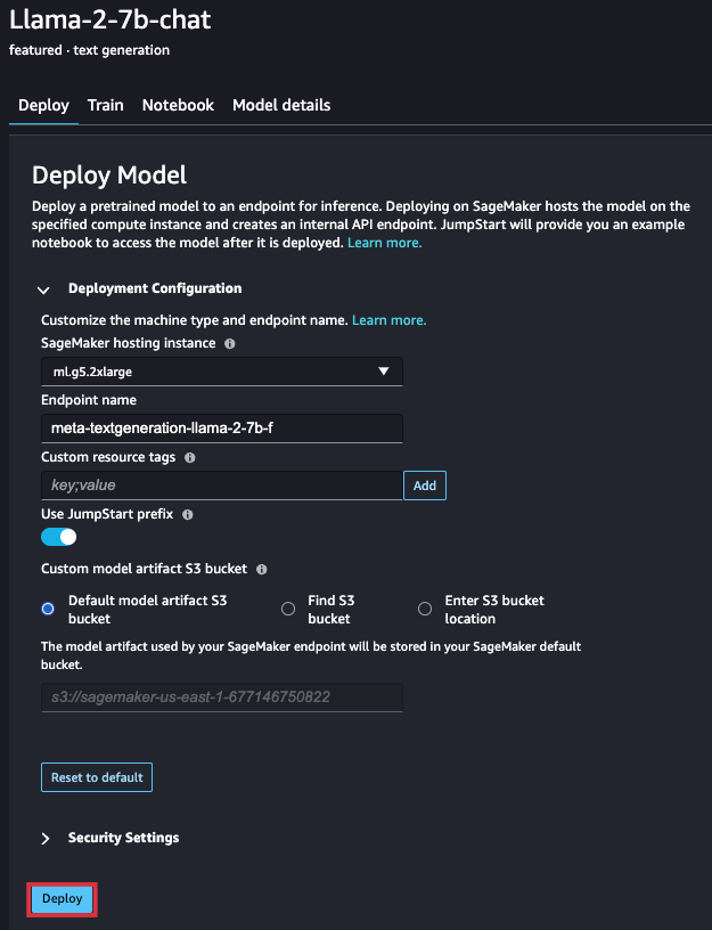Click the Use JumpStart prefix label

coord(107,514)
